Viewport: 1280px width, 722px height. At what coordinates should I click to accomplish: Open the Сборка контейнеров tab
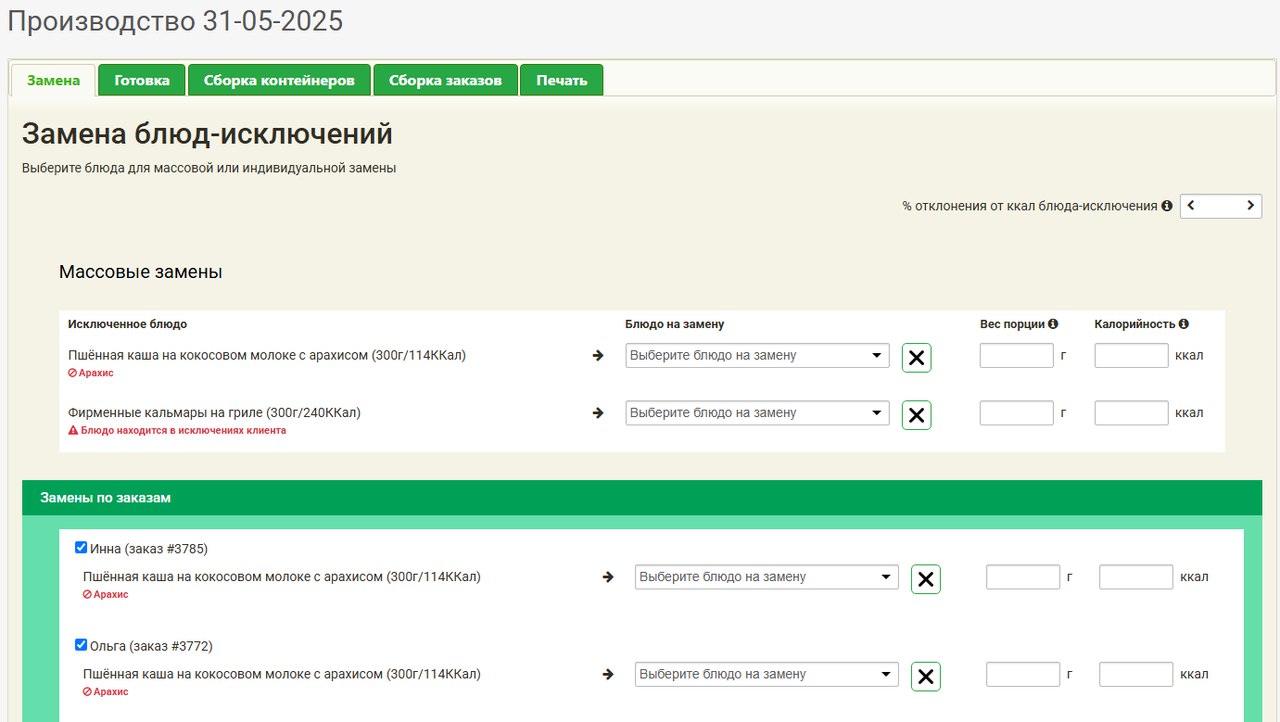pyautogui.click(x=279, y=80)
